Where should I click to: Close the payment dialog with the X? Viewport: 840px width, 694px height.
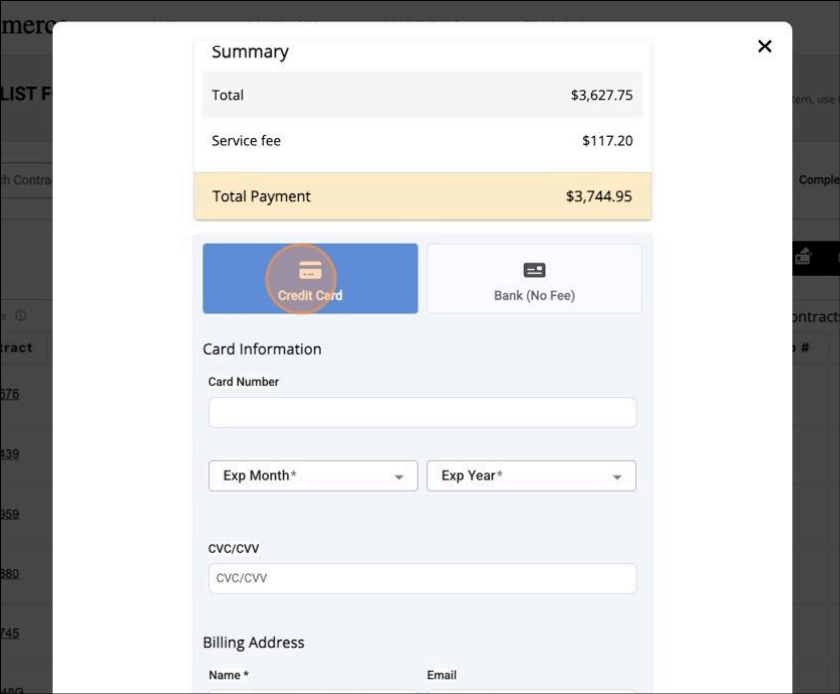click(765, 46)
